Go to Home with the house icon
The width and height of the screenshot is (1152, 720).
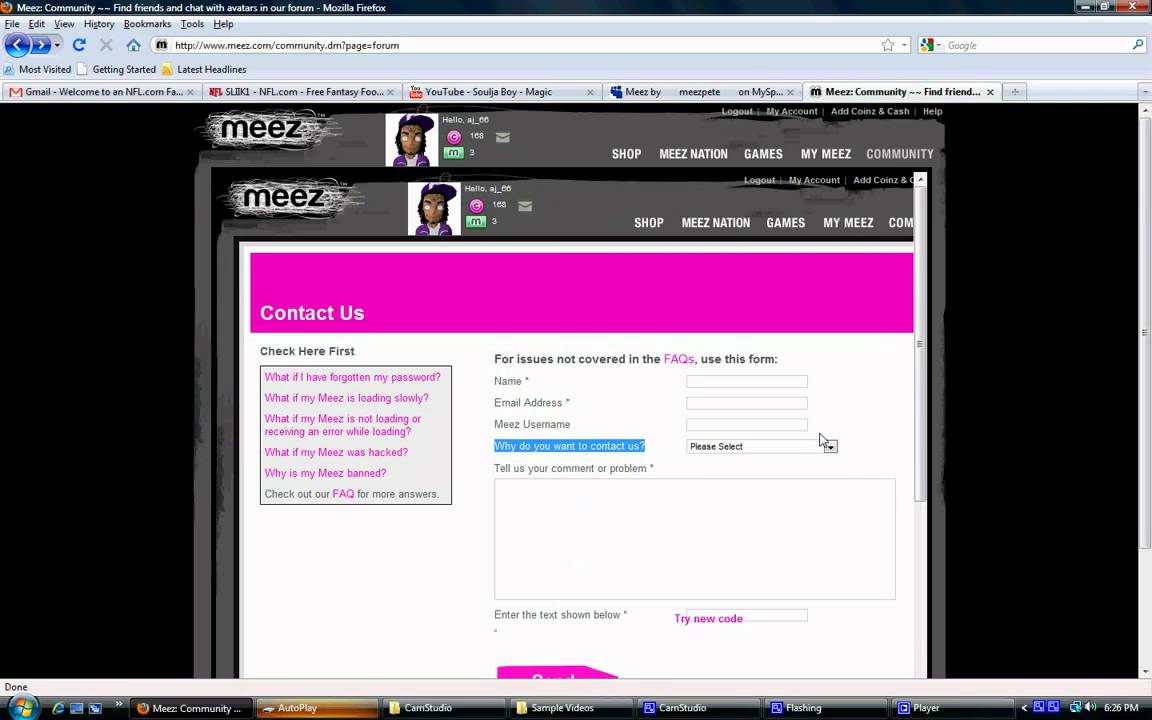[x=133, y=45]
